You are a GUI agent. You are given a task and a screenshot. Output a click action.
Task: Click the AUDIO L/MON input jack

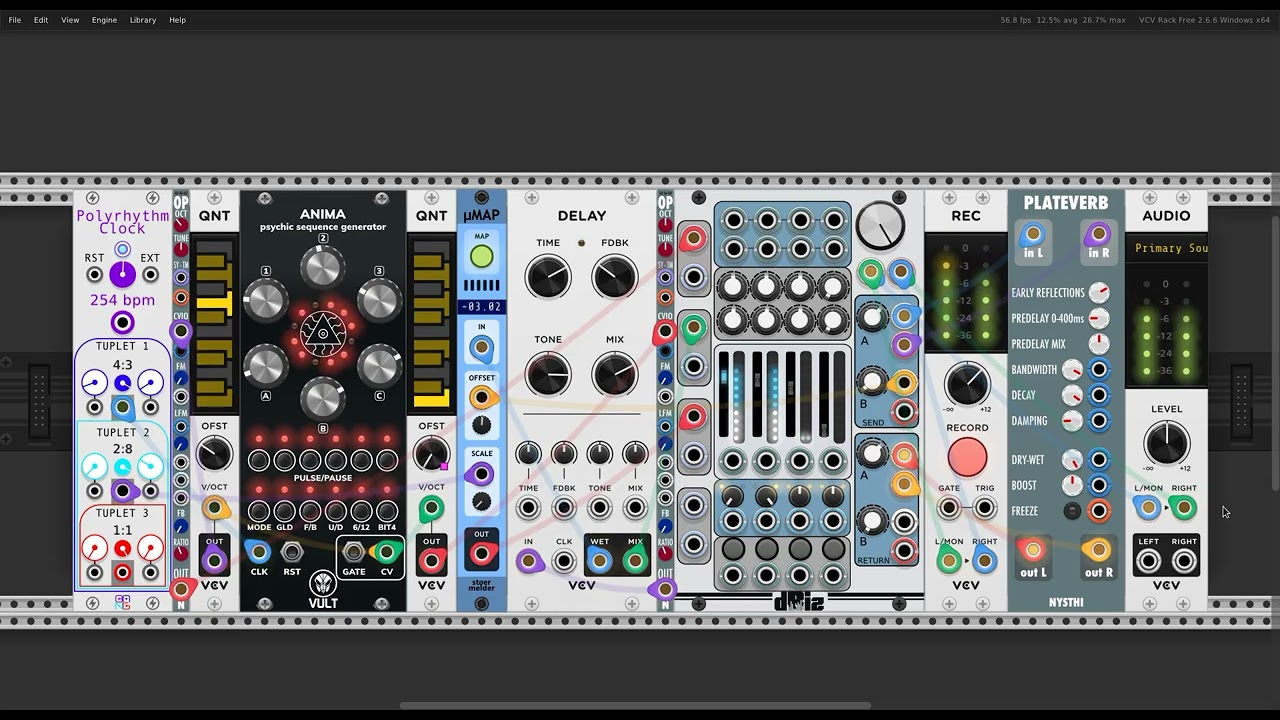tap(1148, 509)
